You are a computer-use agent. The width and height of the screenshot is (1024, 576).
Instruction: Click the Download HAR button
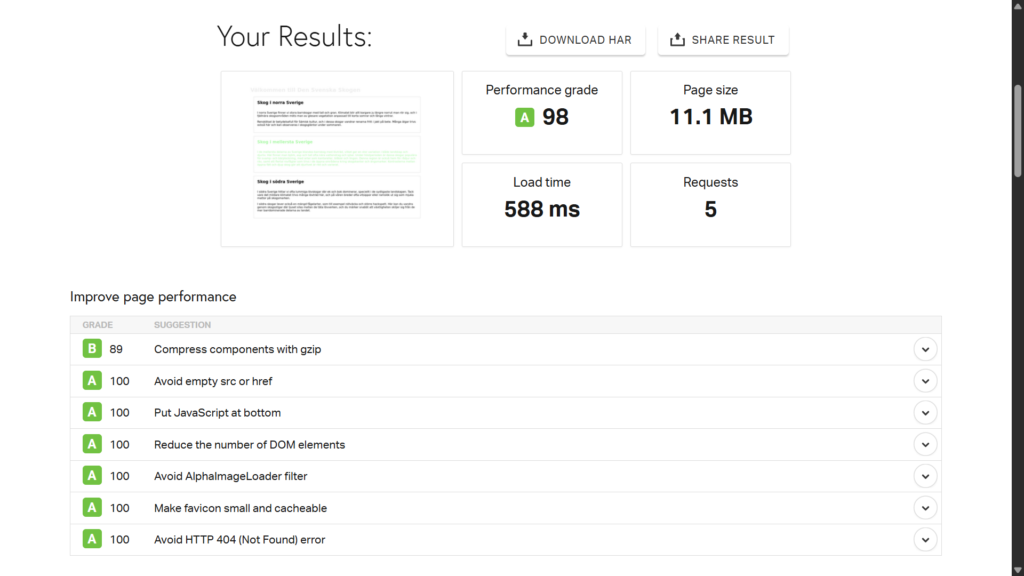click(575, 40)
